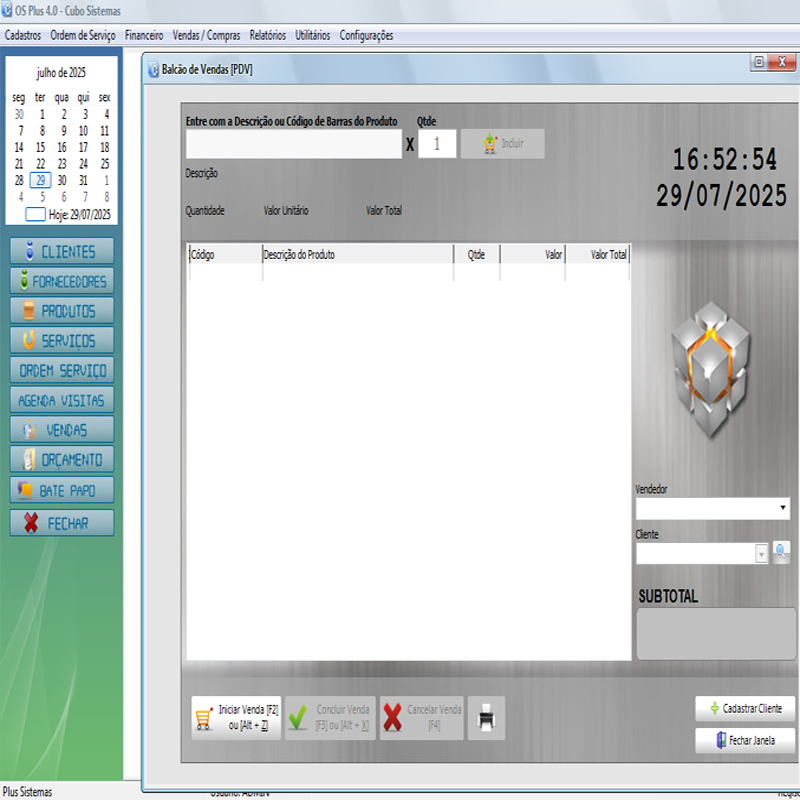Click the client search magnifier icon
The width and height of the screenshot is (800, 800).
point(781,552)
